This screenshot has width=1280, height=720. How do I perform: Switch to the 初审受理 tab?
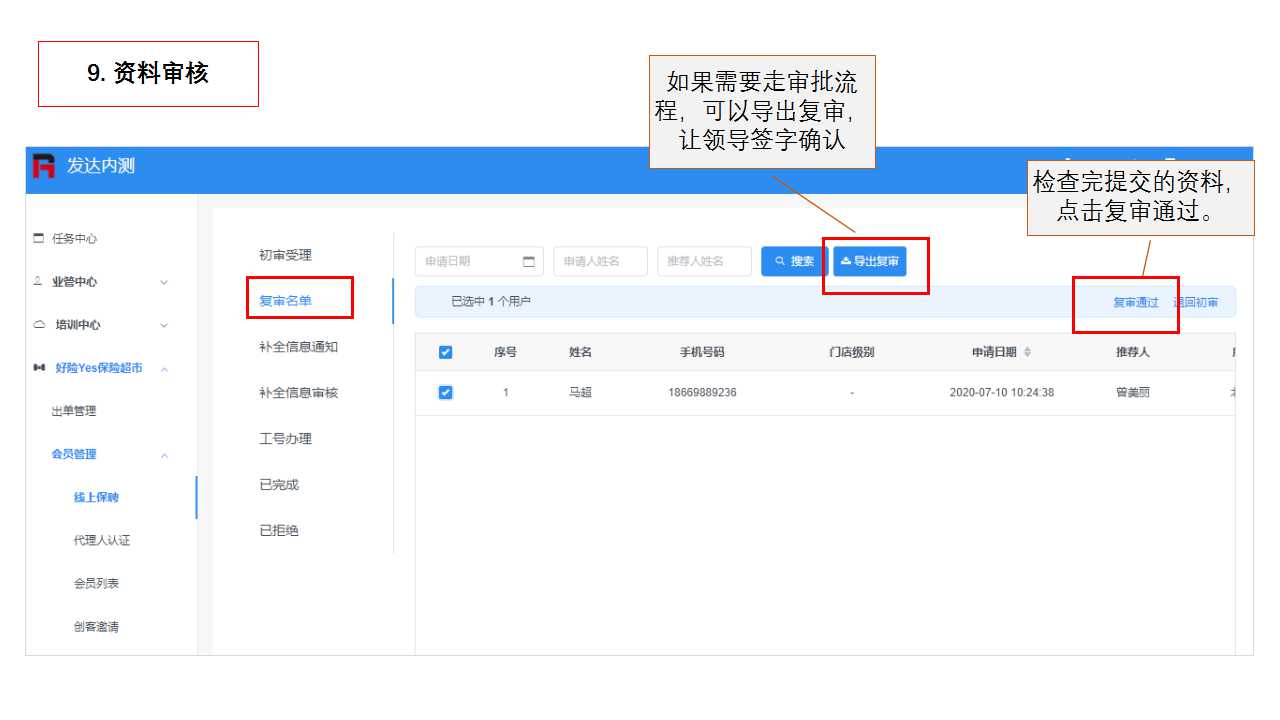coord(285,255)
